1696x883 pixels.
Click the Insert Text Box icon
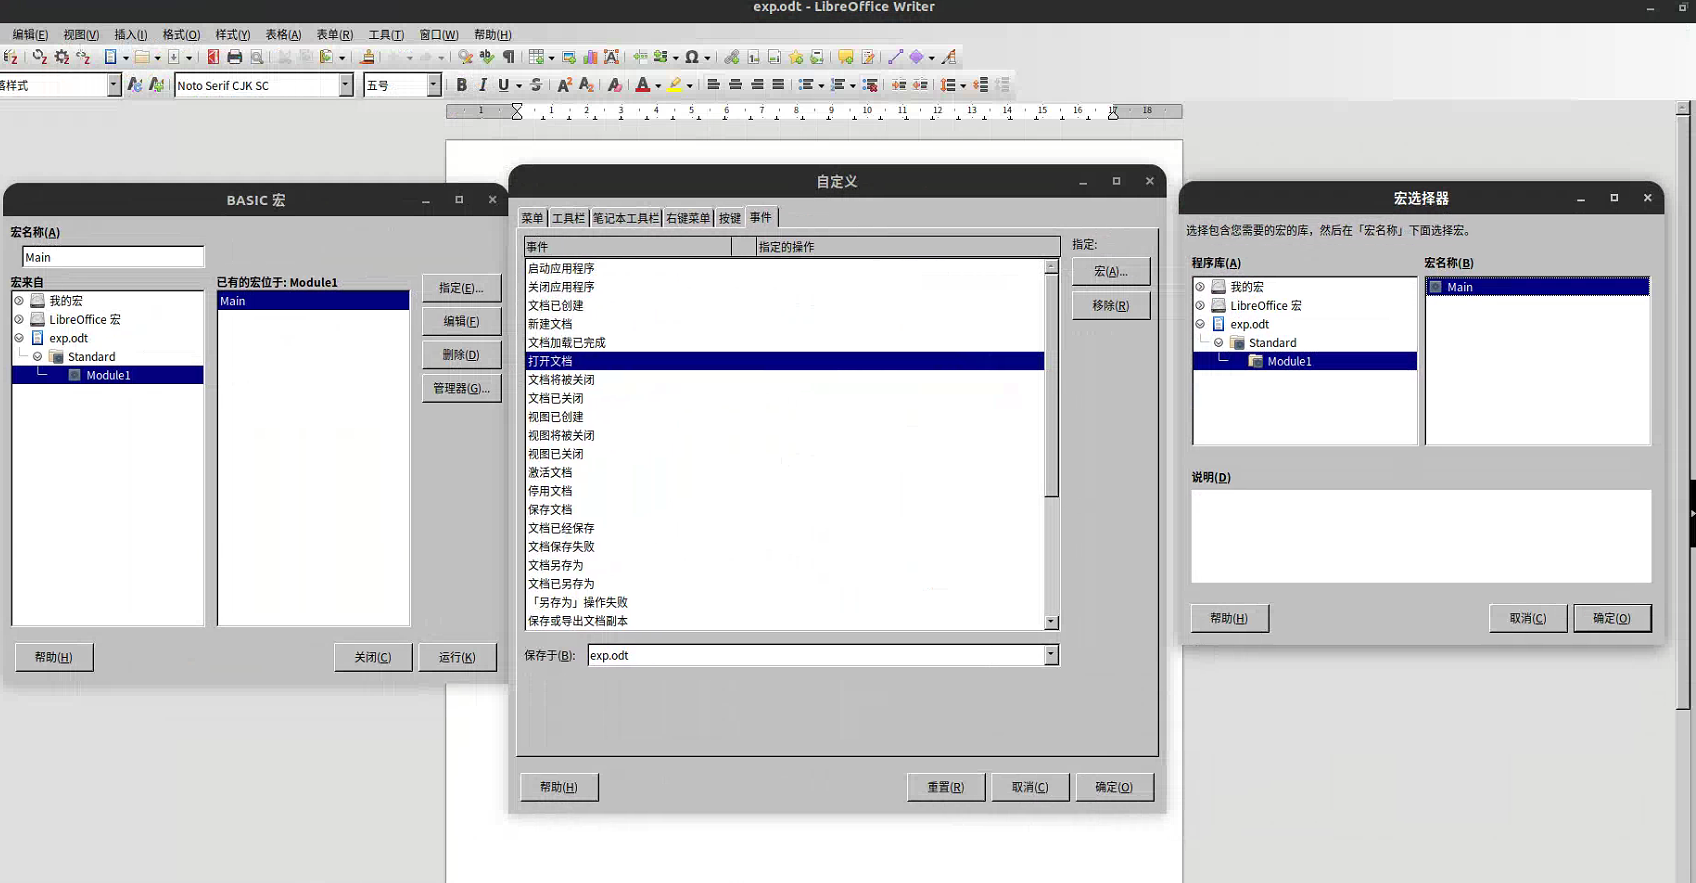coord(612,57)
